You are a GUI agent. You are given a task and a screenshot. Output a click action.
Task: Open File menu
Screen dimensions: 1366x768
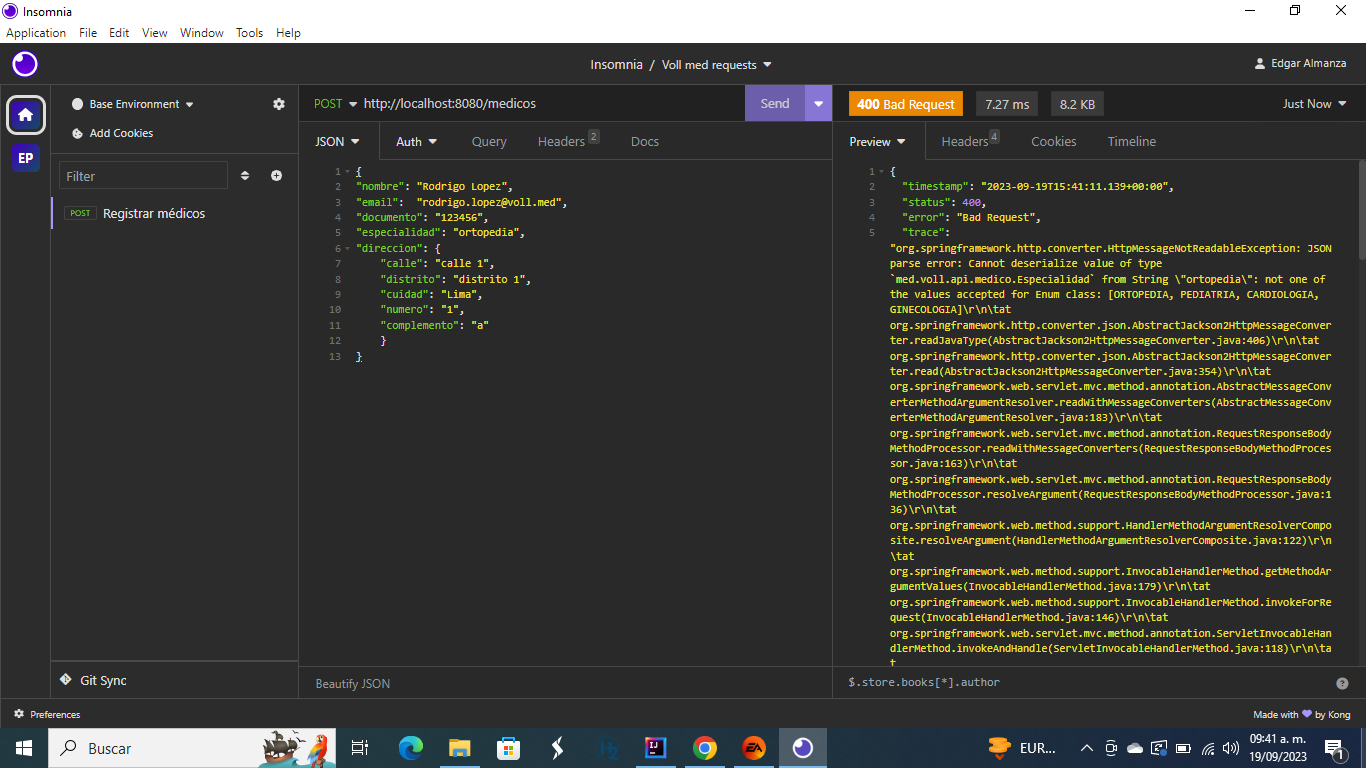coord(88,32)
